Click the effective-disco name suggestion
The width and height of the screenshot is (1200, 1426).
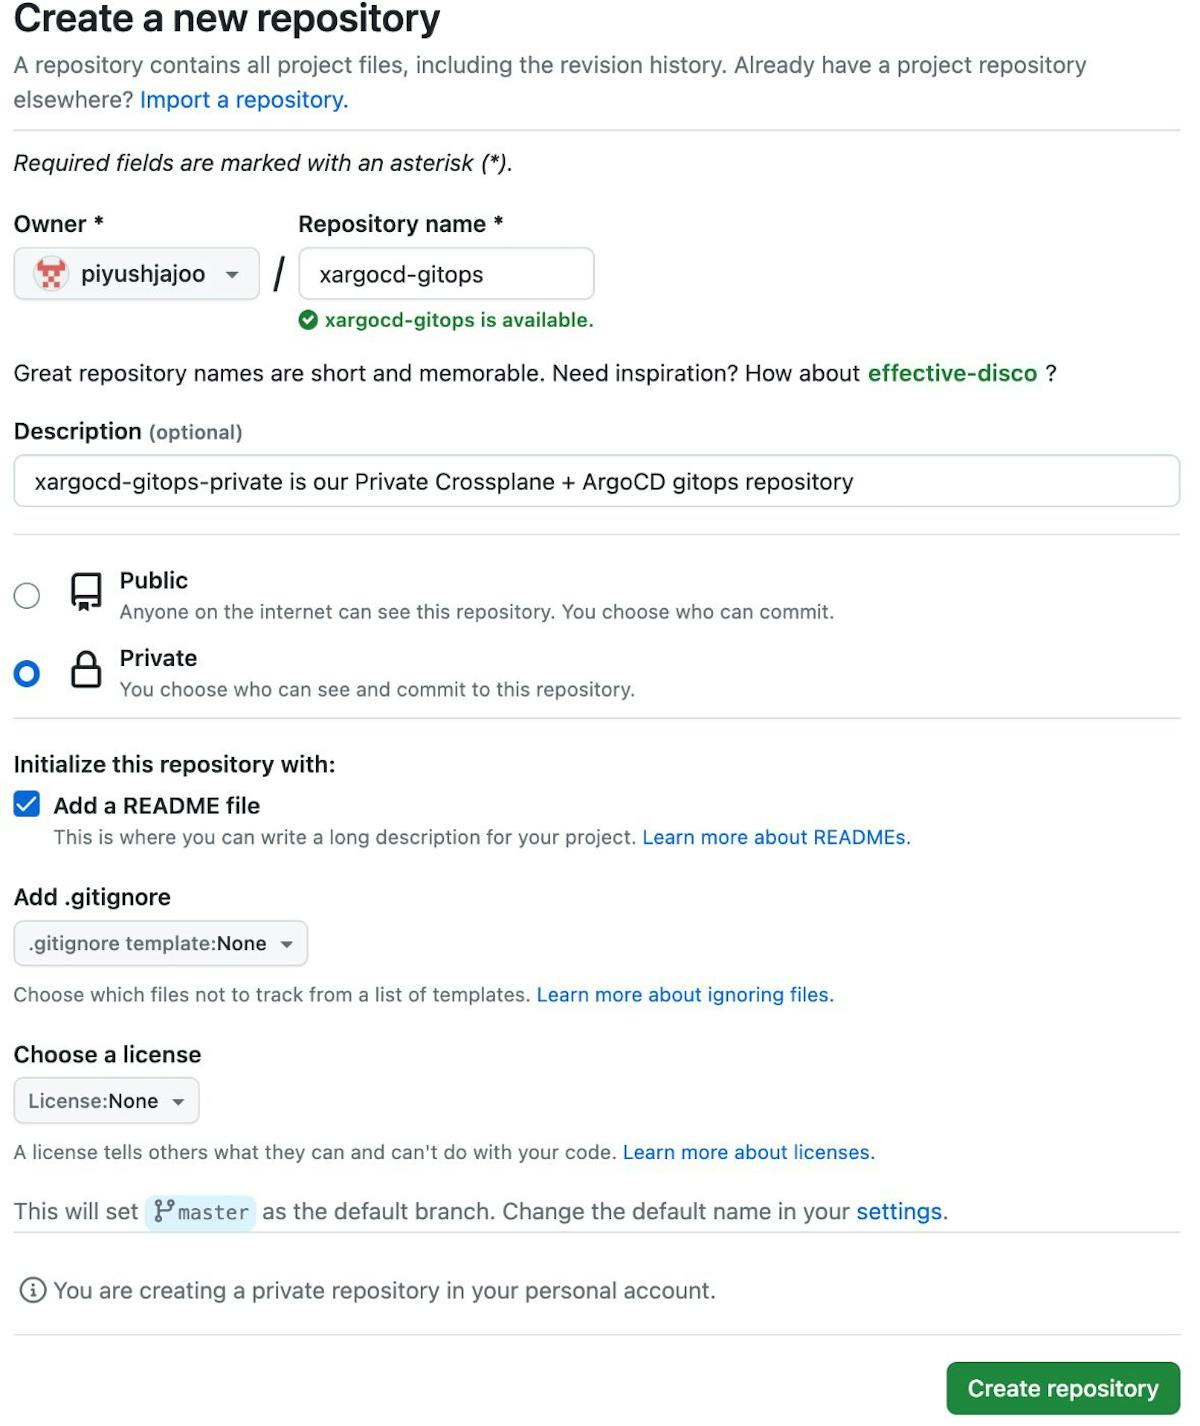(952, 373)
